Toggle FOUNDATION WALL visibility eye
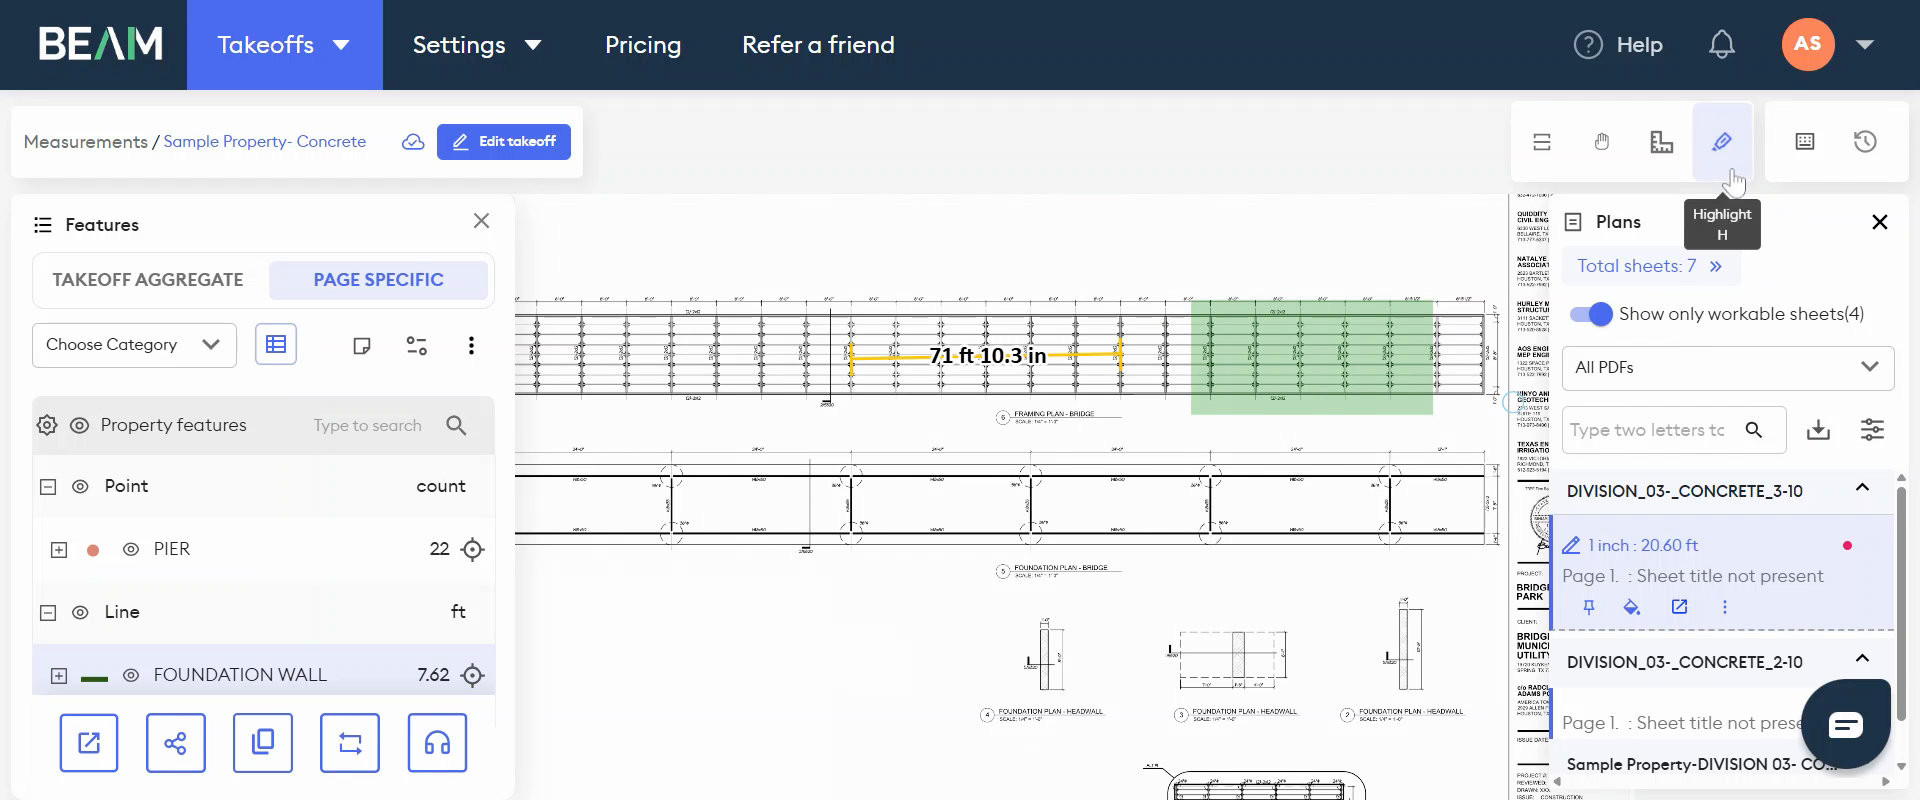Image resolution: width=1920 pixels, height=800 pixels. click(130, 675)
